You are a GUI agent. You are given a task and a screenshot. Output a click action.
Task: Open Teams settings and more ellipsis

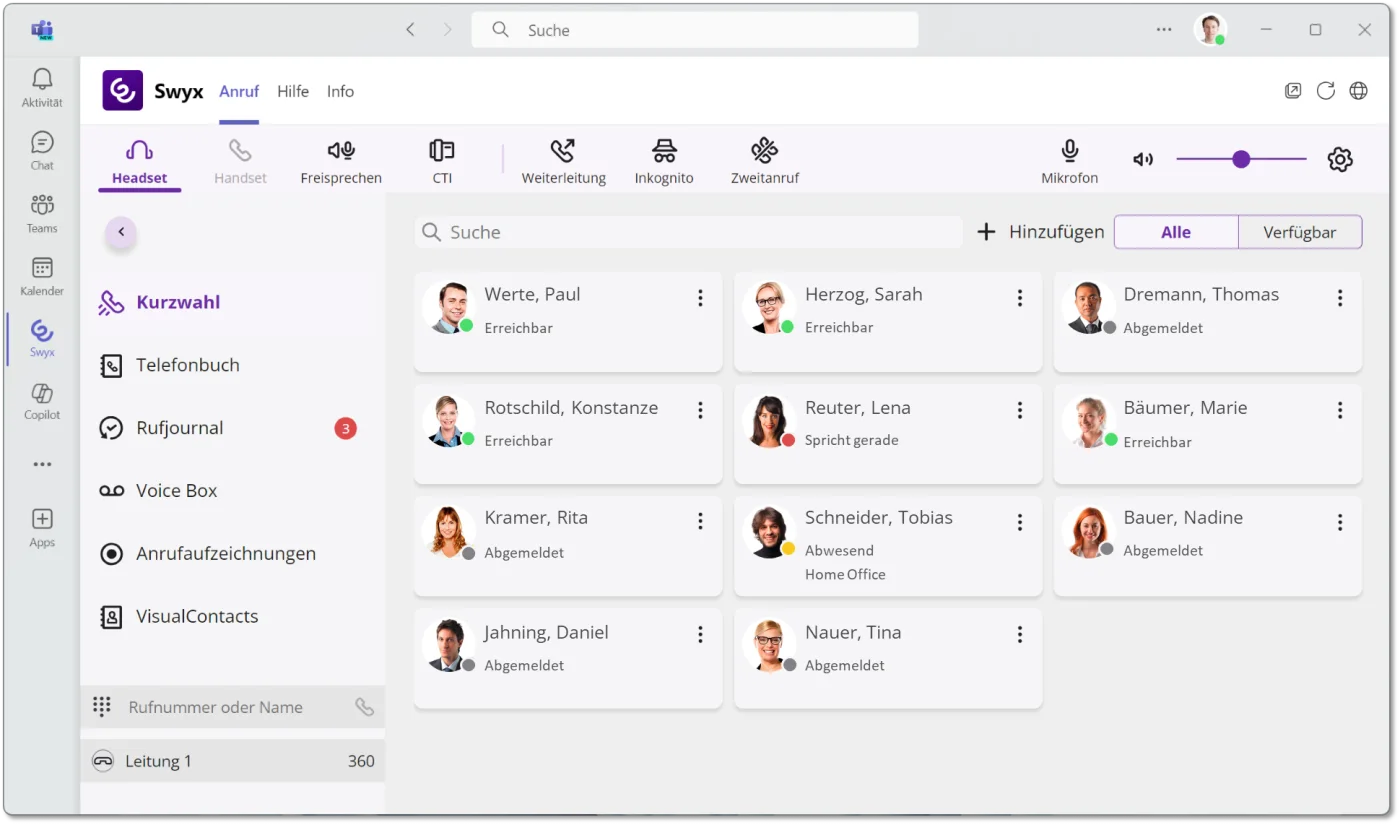(1164, 30)
